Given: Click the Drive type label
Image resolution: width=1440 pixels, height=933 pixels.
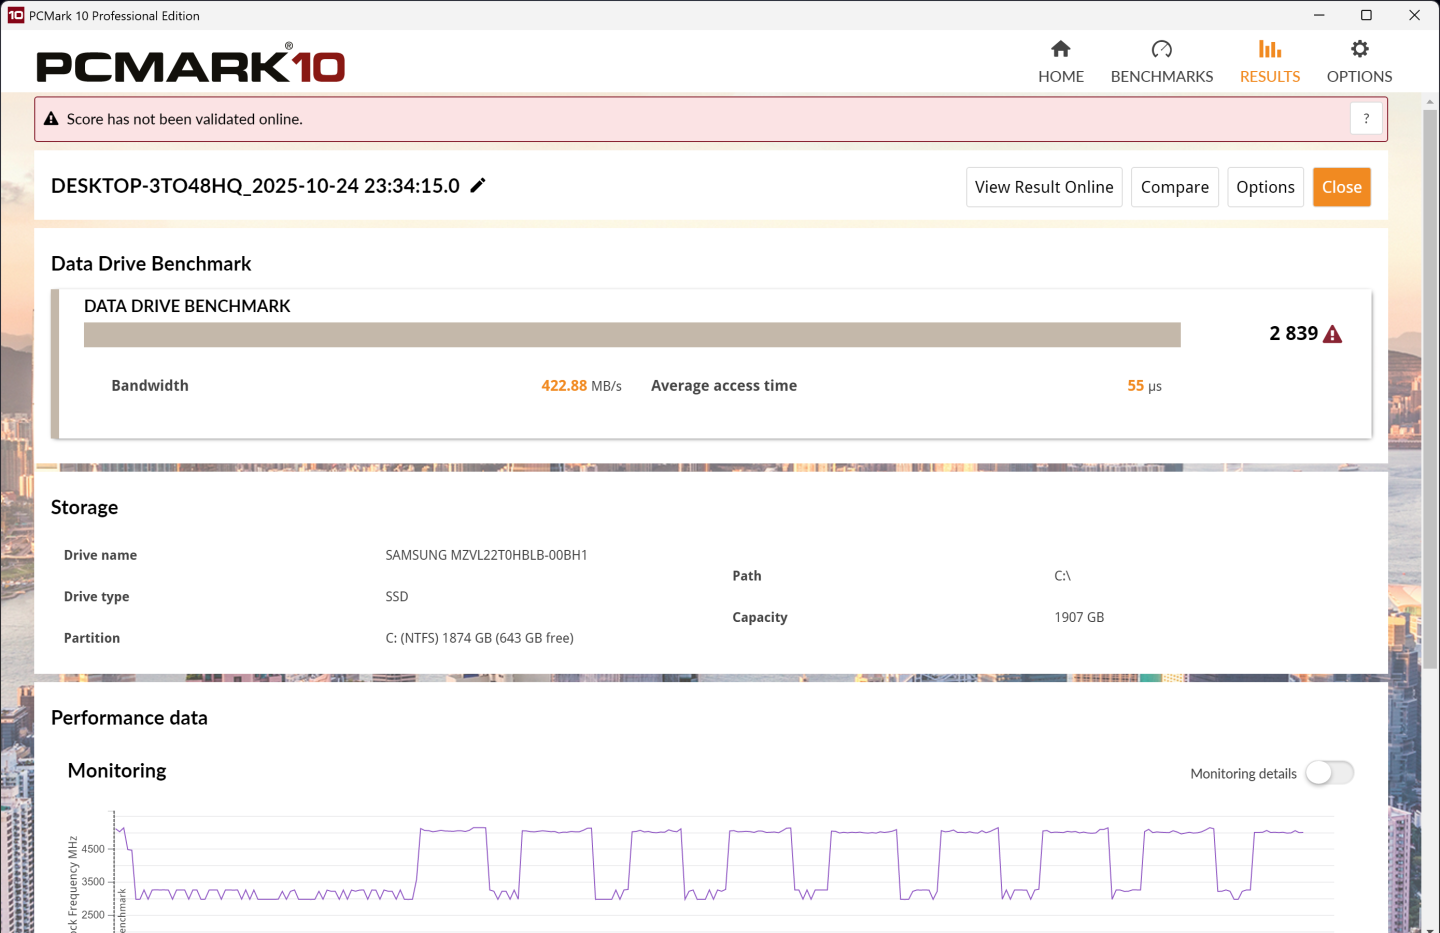Looking at the screenshot, I should 96,597.
